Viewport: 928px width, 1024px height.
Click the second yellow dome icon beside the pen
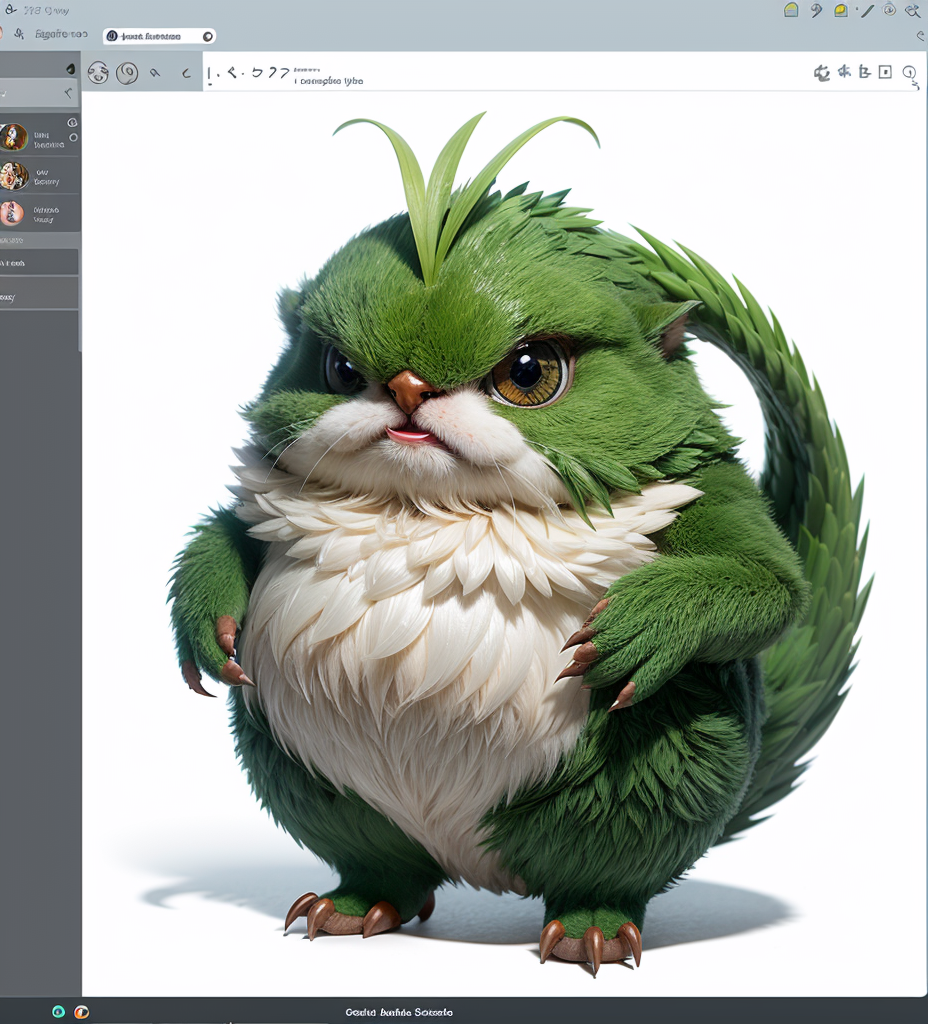[x=841, y=10]
